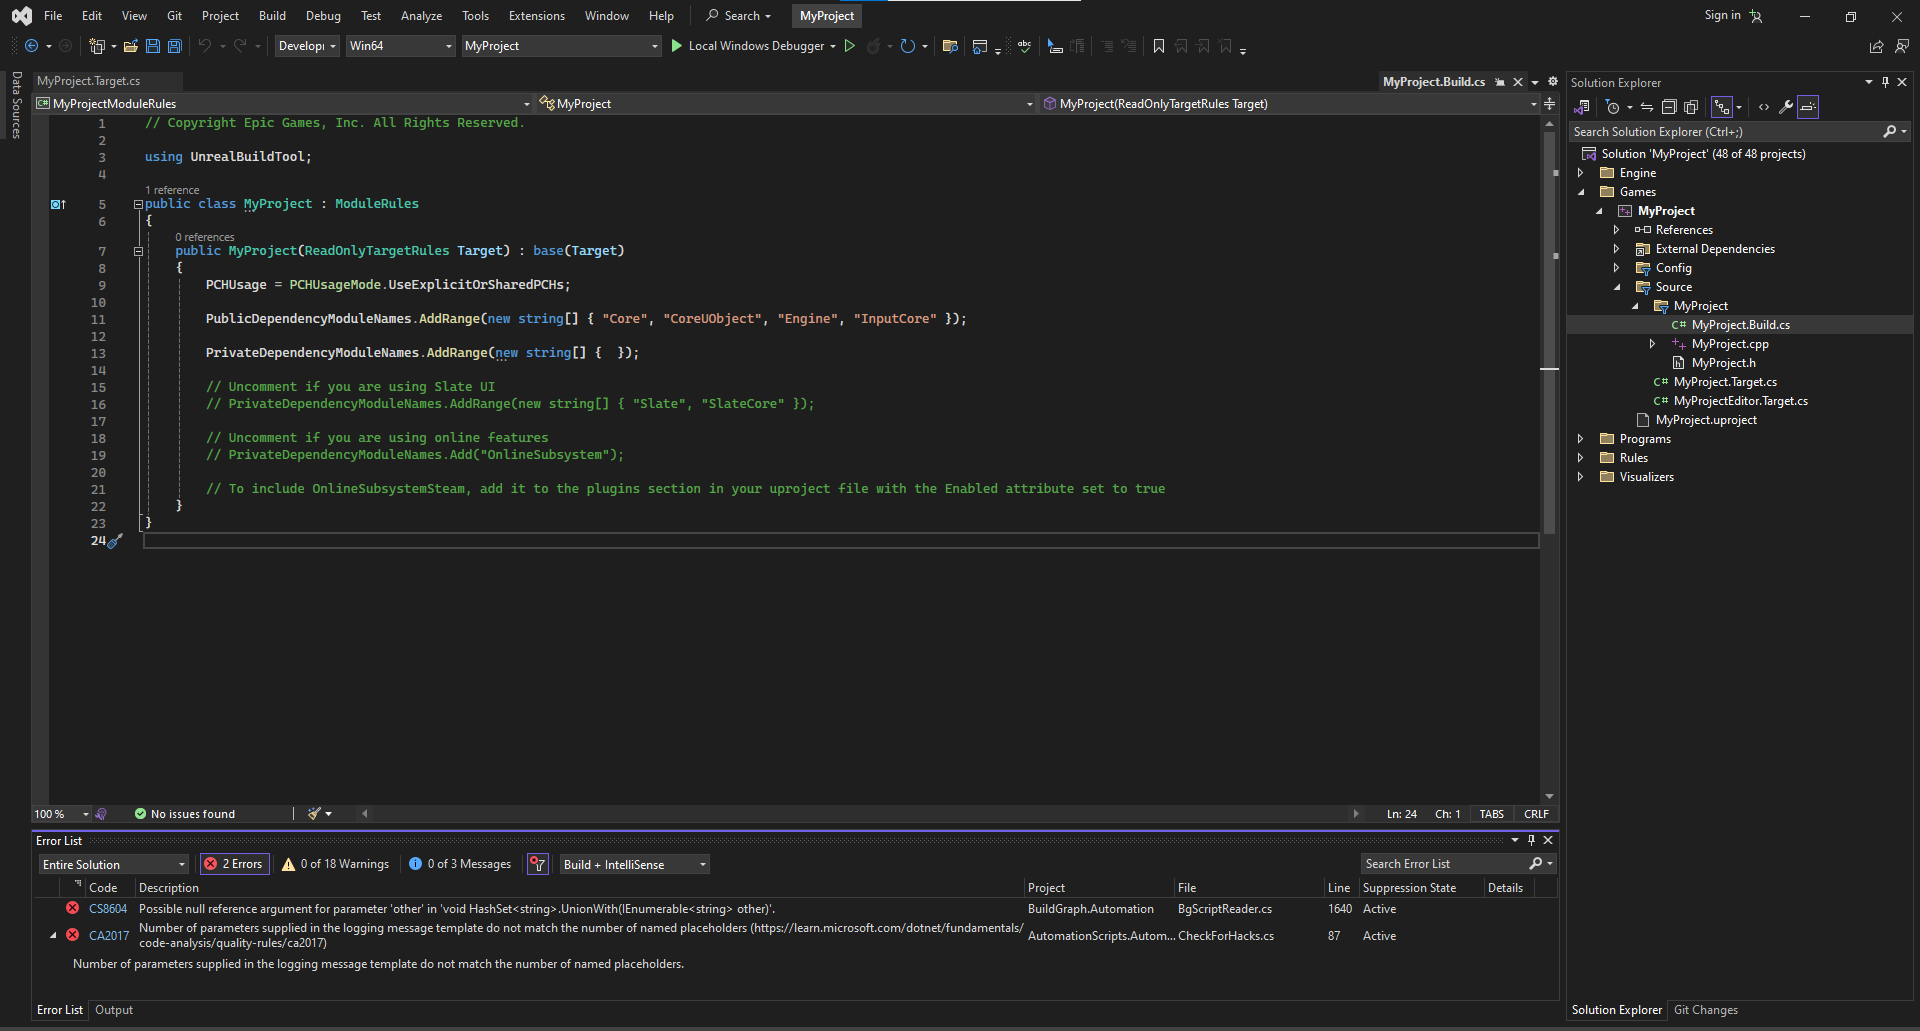Click error code link CS8604
Image resolution: width=1920 pixels, height=1031 pixels.
pos(108,909)
